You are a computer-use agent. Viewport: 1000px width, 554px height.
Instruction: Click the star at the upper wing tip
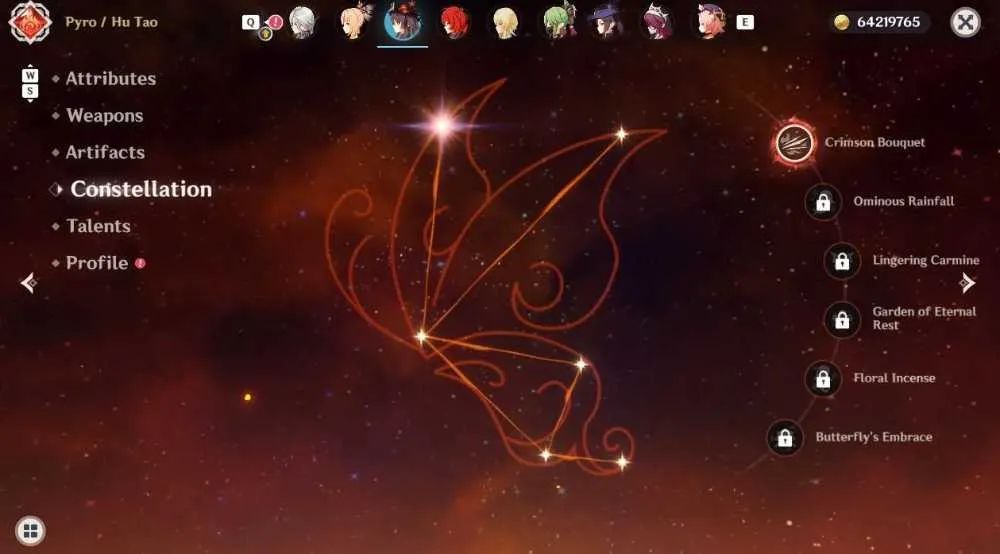click(x=621, y=134)
